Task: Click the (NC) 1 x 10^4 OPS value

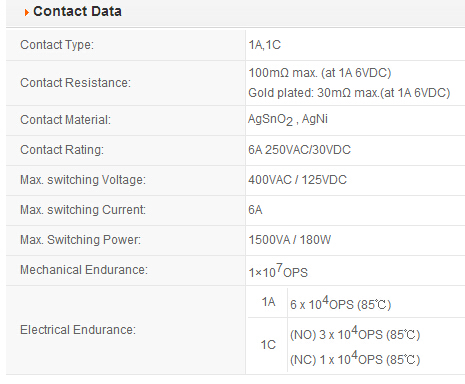Action: (355, 358)
